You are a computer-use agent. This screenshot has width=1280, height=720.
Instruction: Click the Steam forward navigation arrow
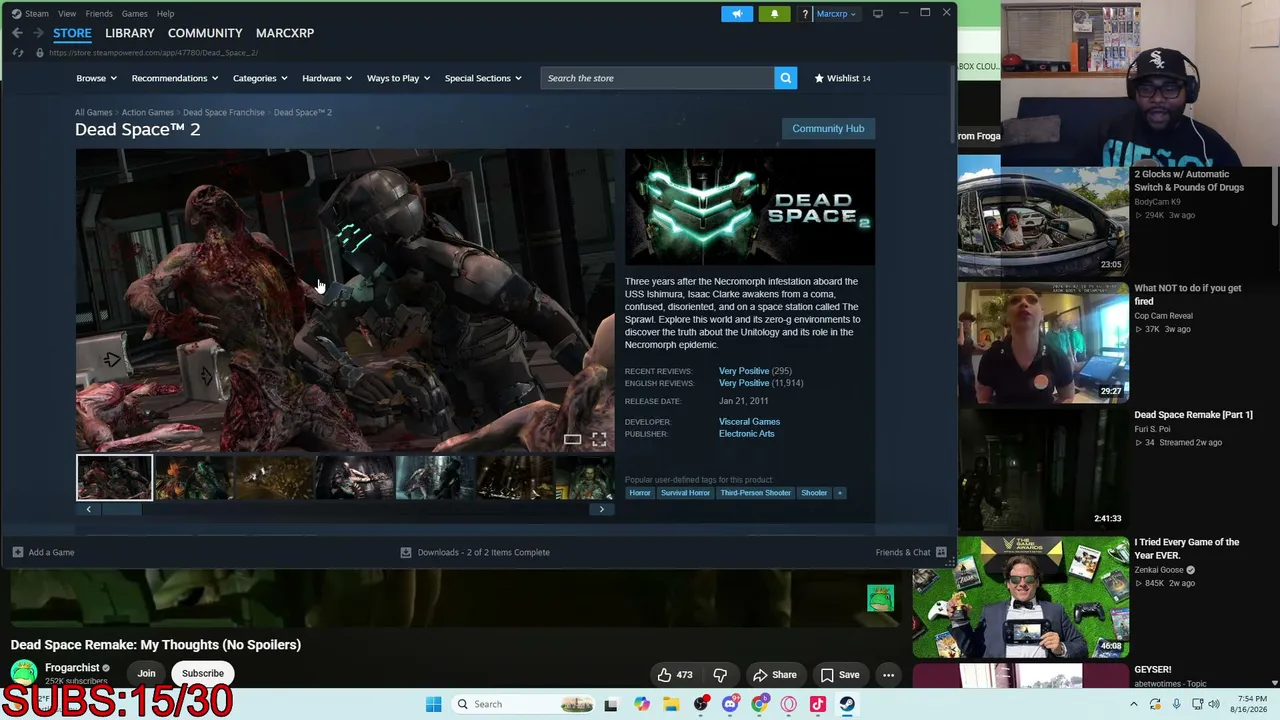click(x=38, y=33)
